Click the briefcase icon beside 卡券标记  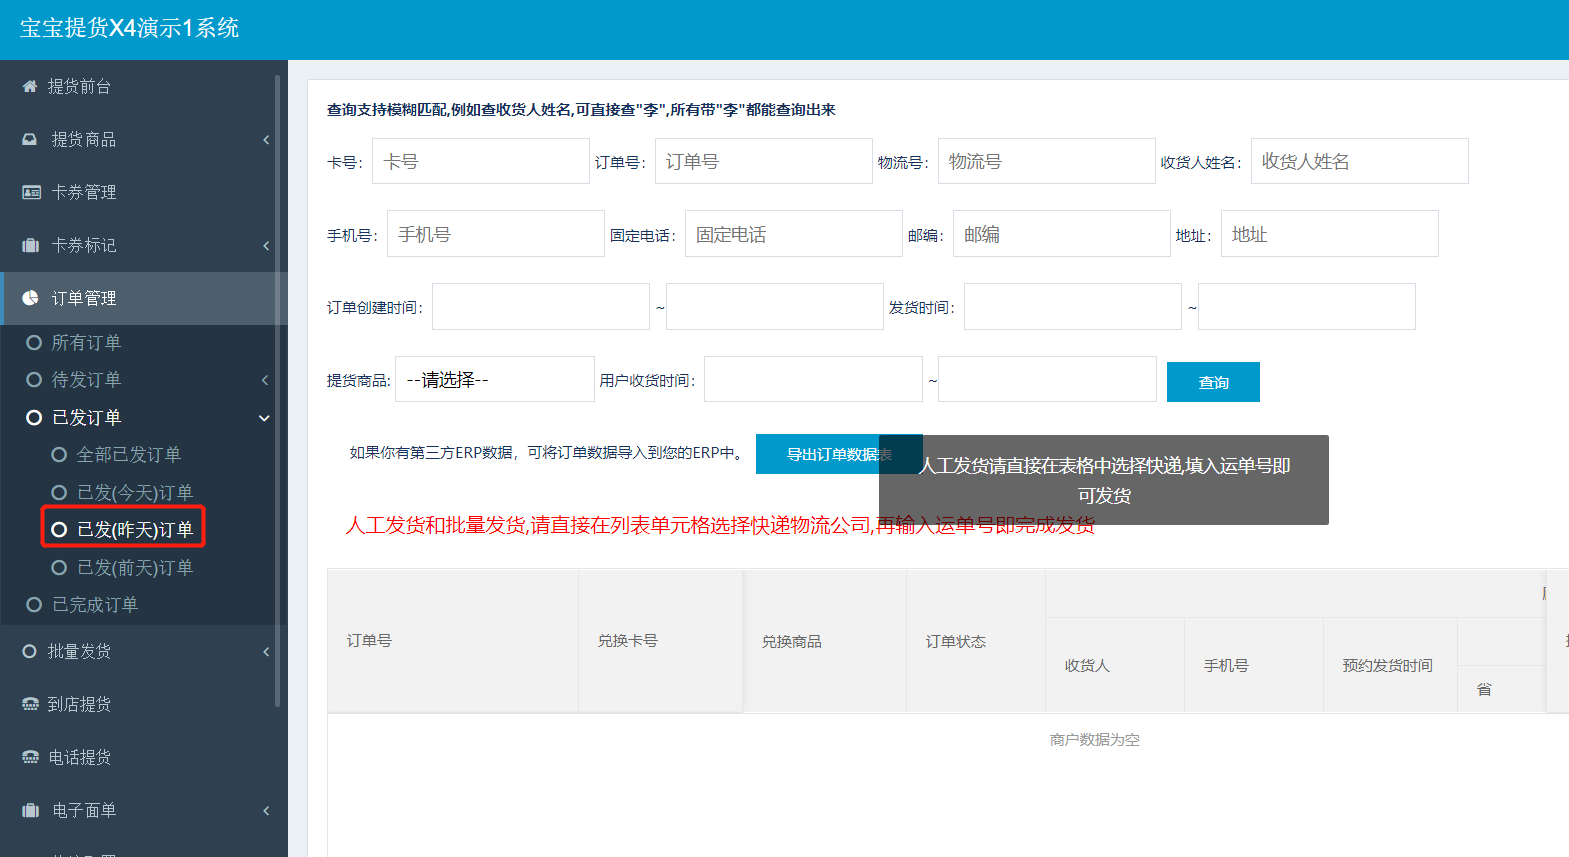point(30,245)
